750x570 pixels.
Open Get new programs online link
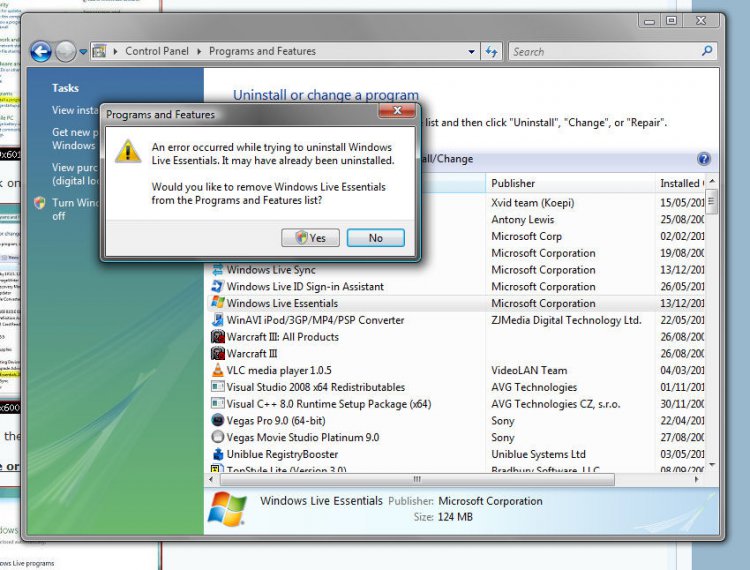75,139
